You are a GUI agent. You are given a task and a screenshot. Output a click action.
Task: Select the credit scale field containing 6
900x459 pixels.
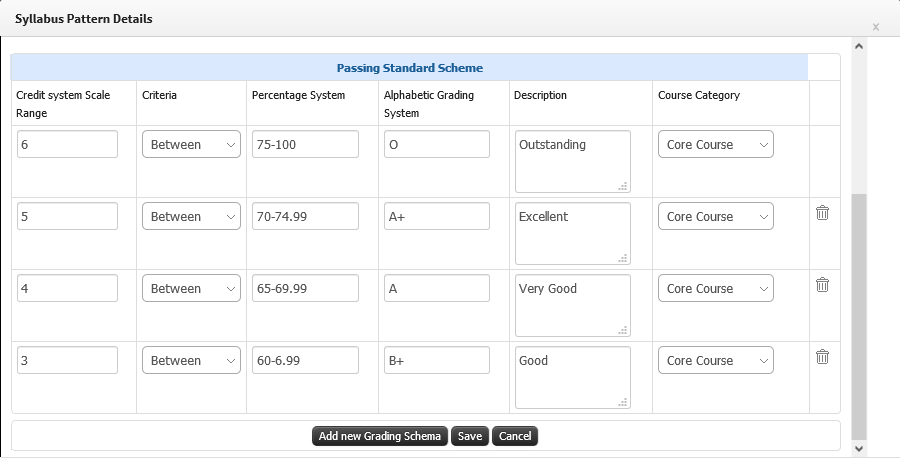[x=67, y=144]
